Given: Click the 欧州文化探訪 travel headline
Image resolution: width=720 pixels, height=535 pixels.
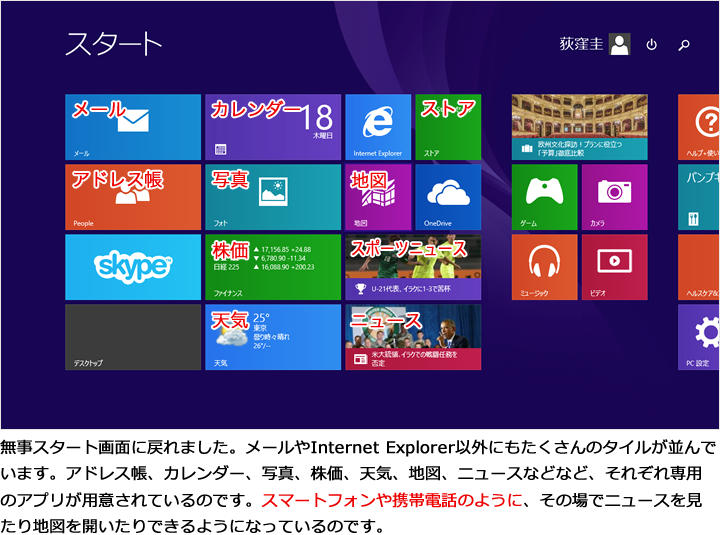Looking at the screenshot, I should [580, 148].
